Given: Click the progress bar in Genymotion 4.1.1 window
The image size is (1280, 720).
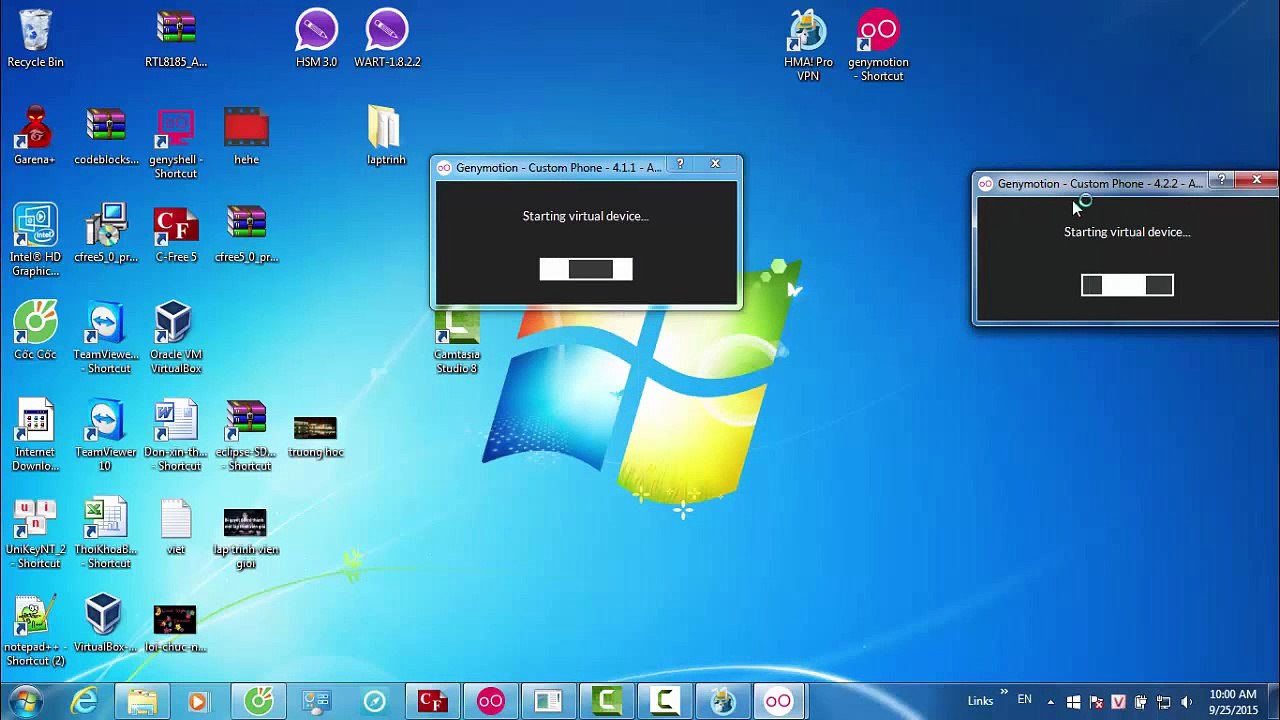Looking at the screenshot, I should [x=586, y=269].
